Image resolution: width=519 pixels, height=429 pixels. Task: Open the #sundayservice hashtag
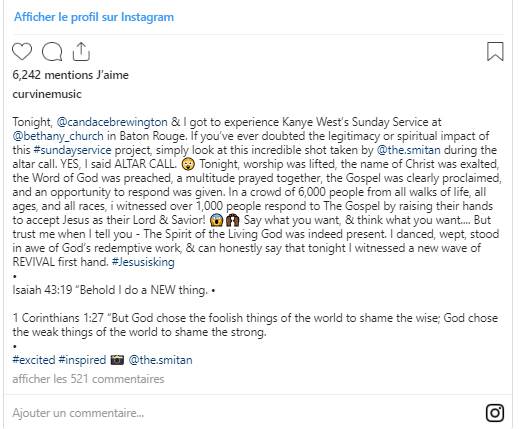click(x=72, y=150)
